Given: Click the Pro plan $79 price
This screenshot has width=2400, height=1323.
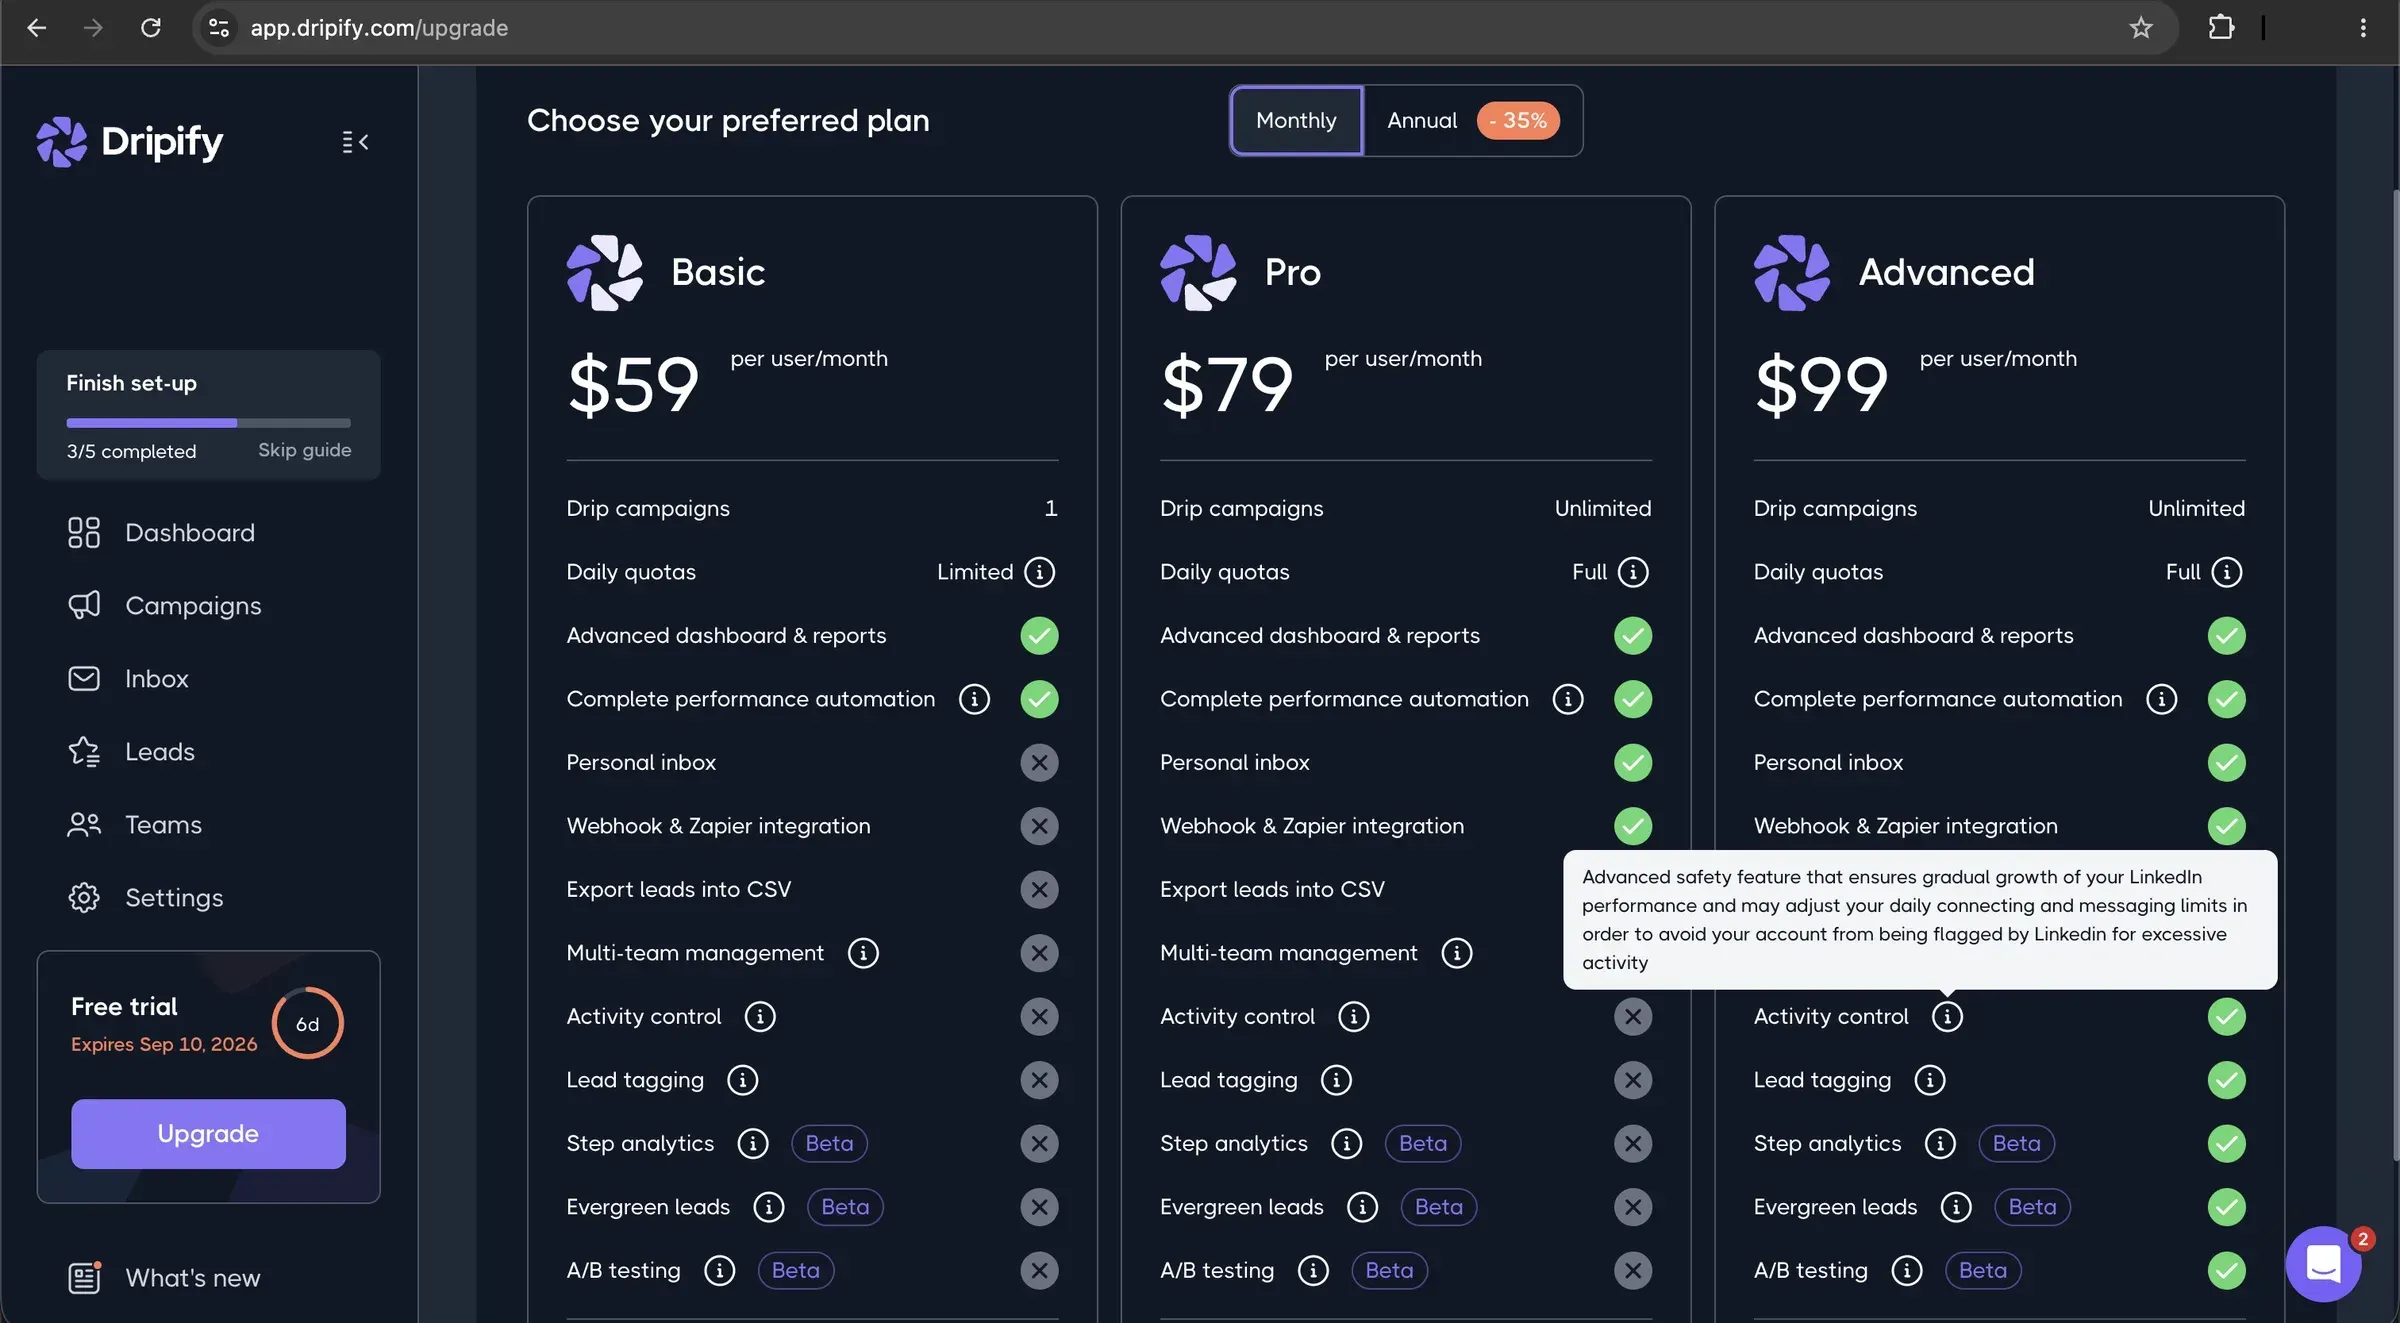Looking at the screenshot, I should coord(1227,385).
